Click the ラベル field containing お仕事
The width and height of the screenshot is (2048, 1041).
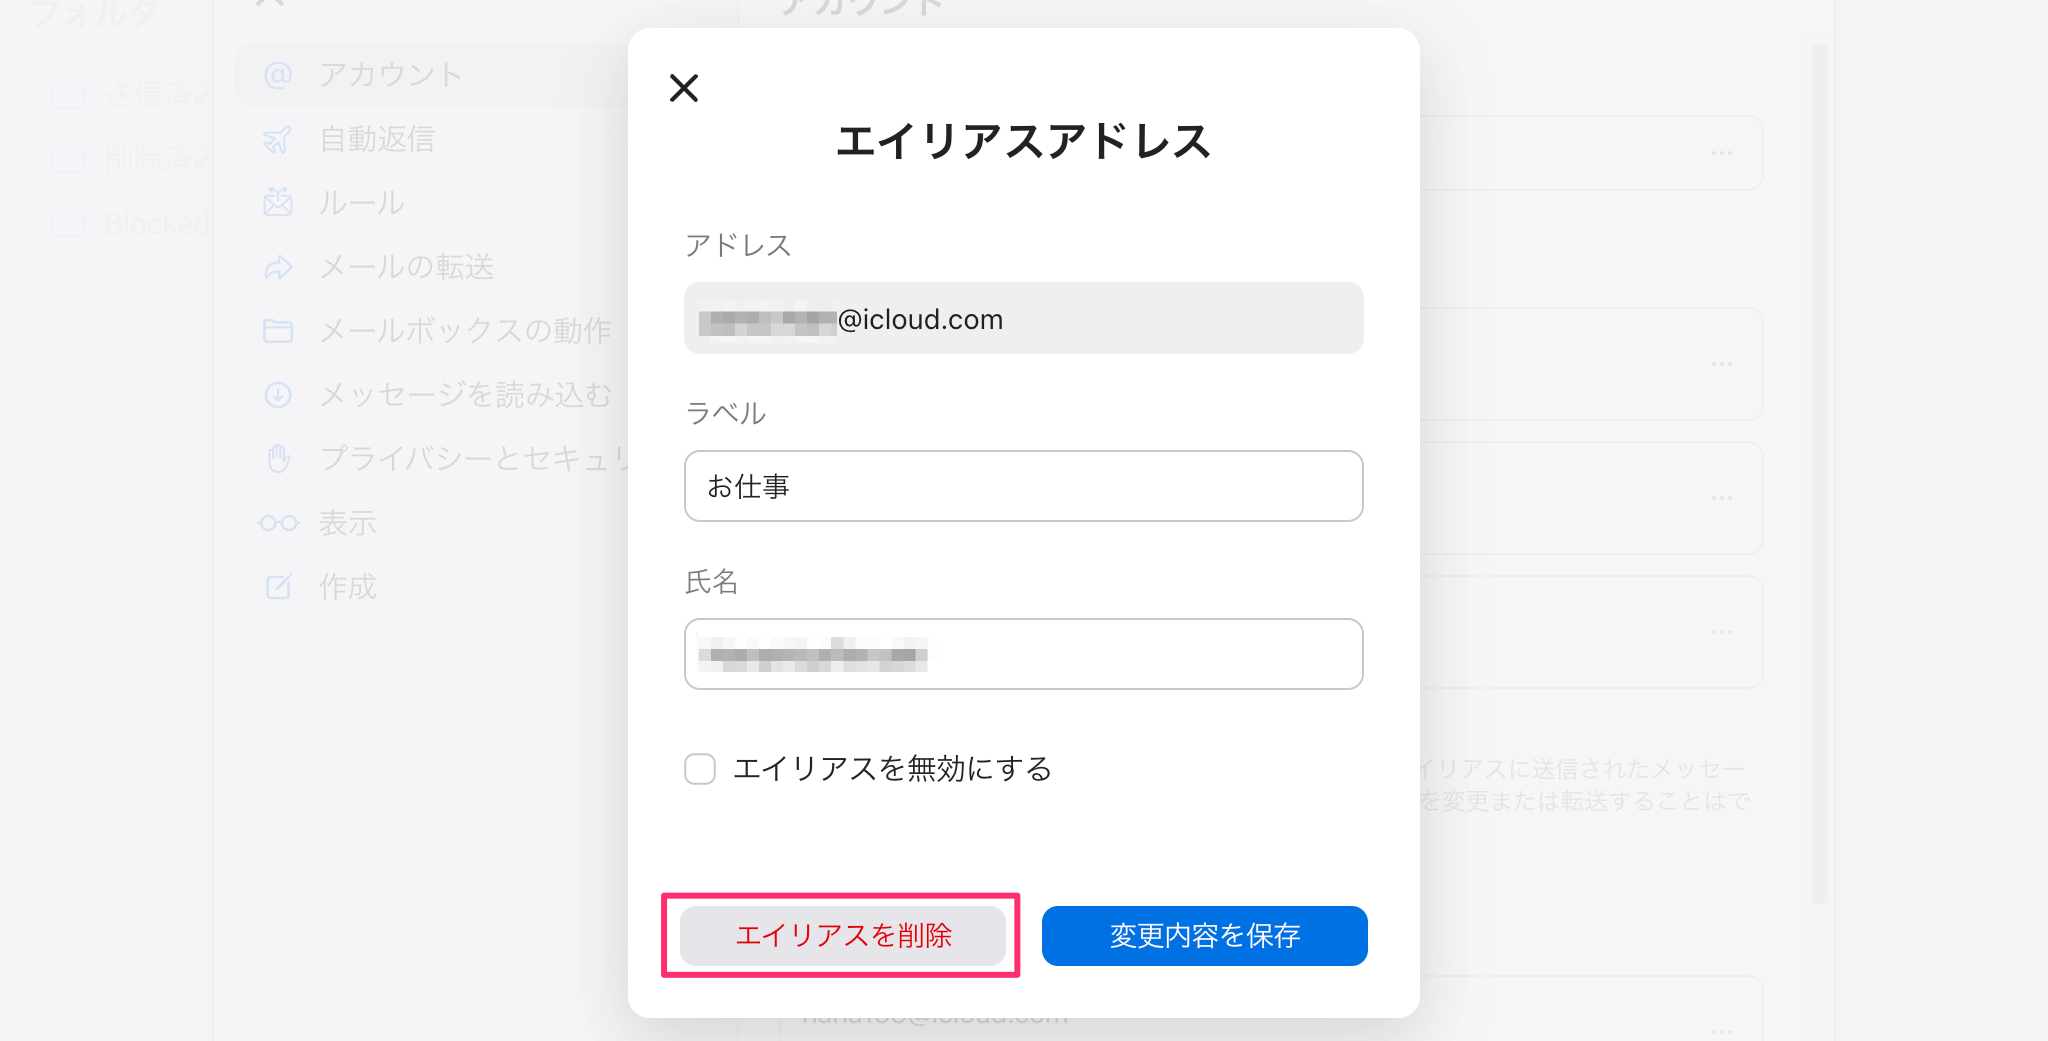(1023, 486)
